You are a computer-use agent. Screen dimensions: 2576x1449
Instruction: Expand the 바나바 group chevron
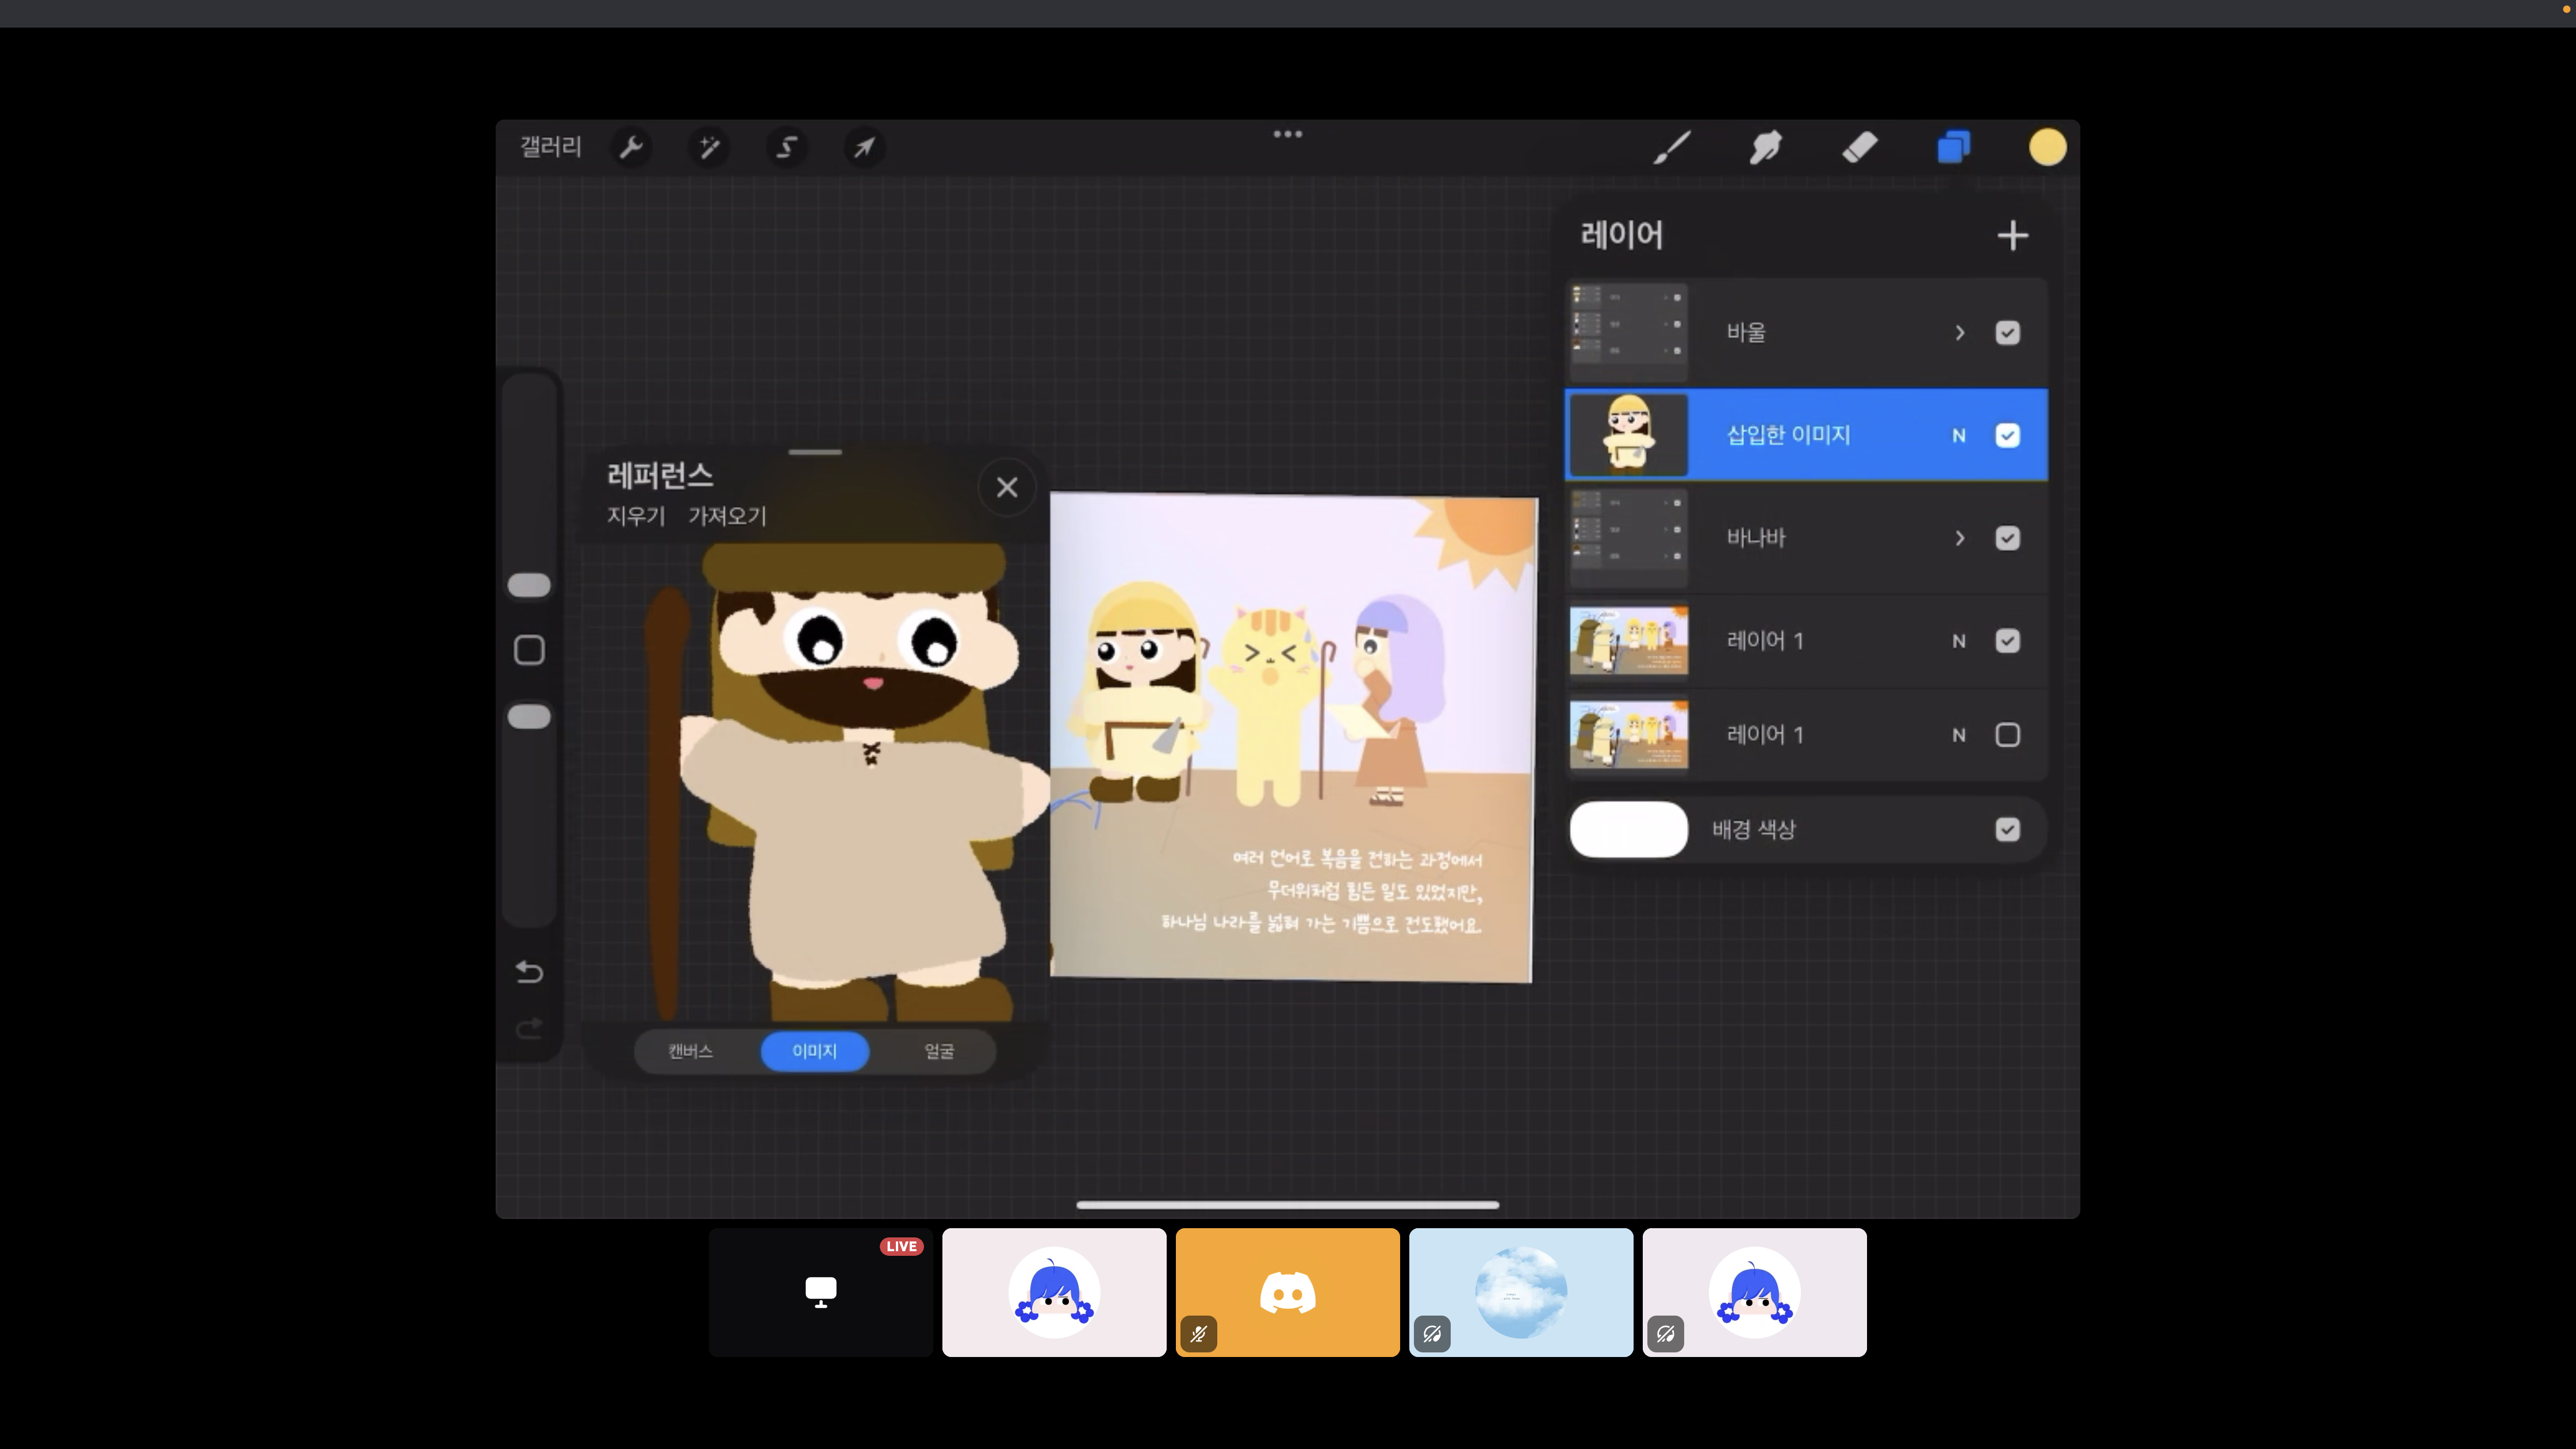tap(1959, 539)
